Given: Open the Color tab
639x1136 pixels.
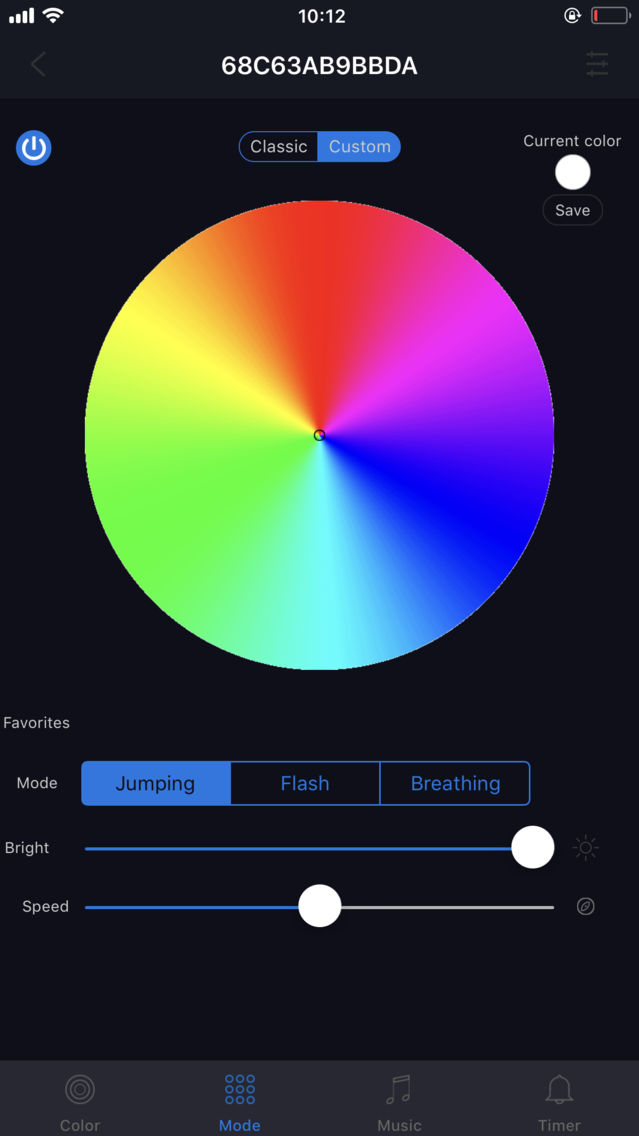Looking at the screenshot, I should point(80,1101).
